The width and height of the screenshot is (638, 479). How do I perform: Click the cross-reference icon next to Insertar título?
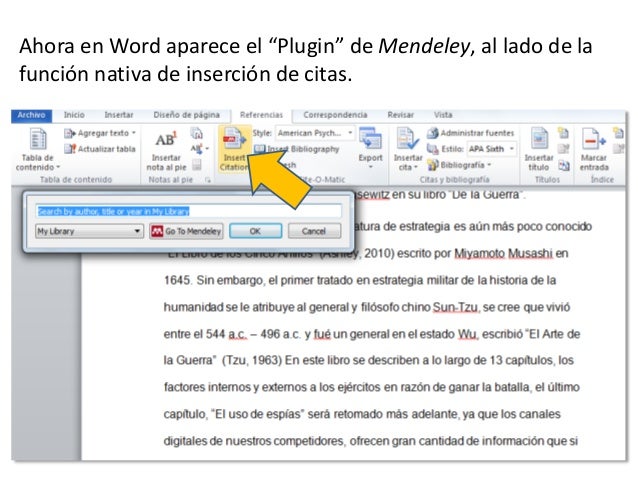pos(563,165)
